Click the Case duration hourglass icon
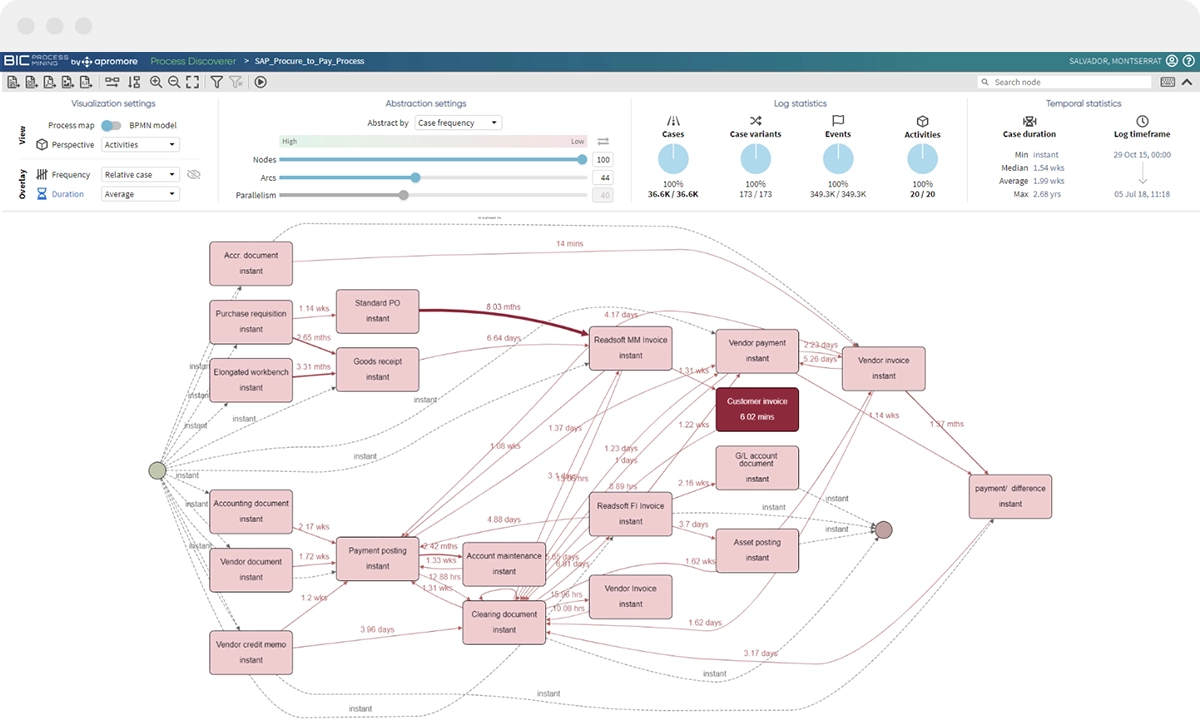1200x727 pixels. (x=1029, y=120)
